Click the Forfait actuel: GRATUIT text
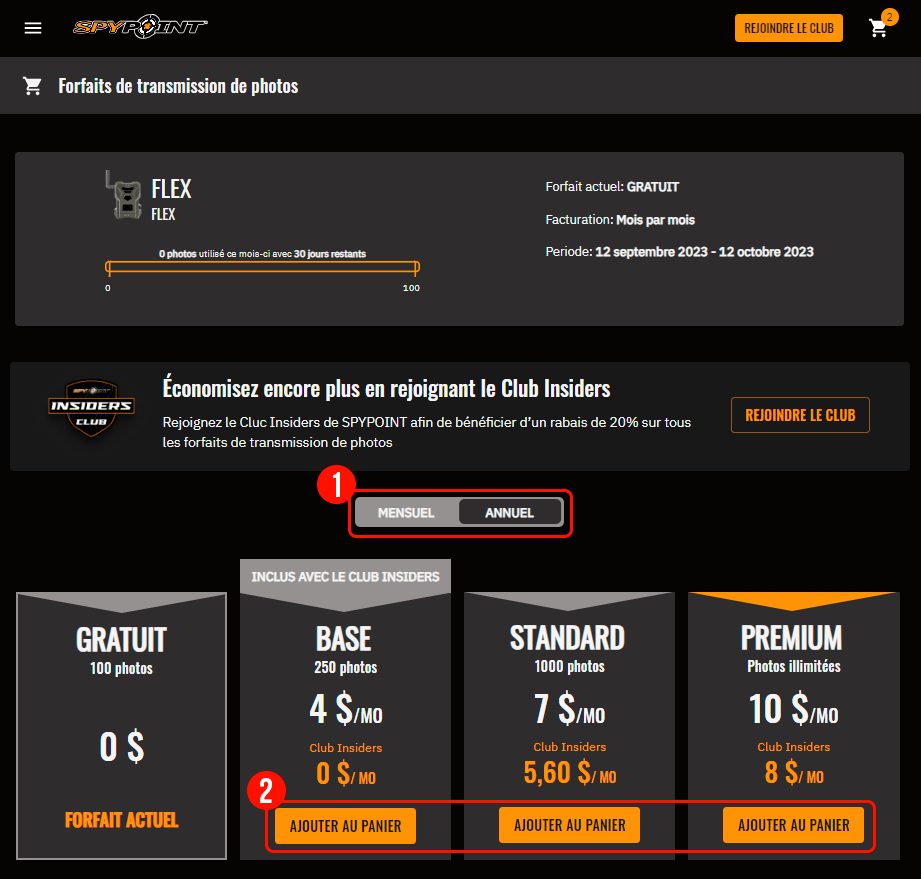The height and width of the screenshot is (879, 921). [612, 187]
